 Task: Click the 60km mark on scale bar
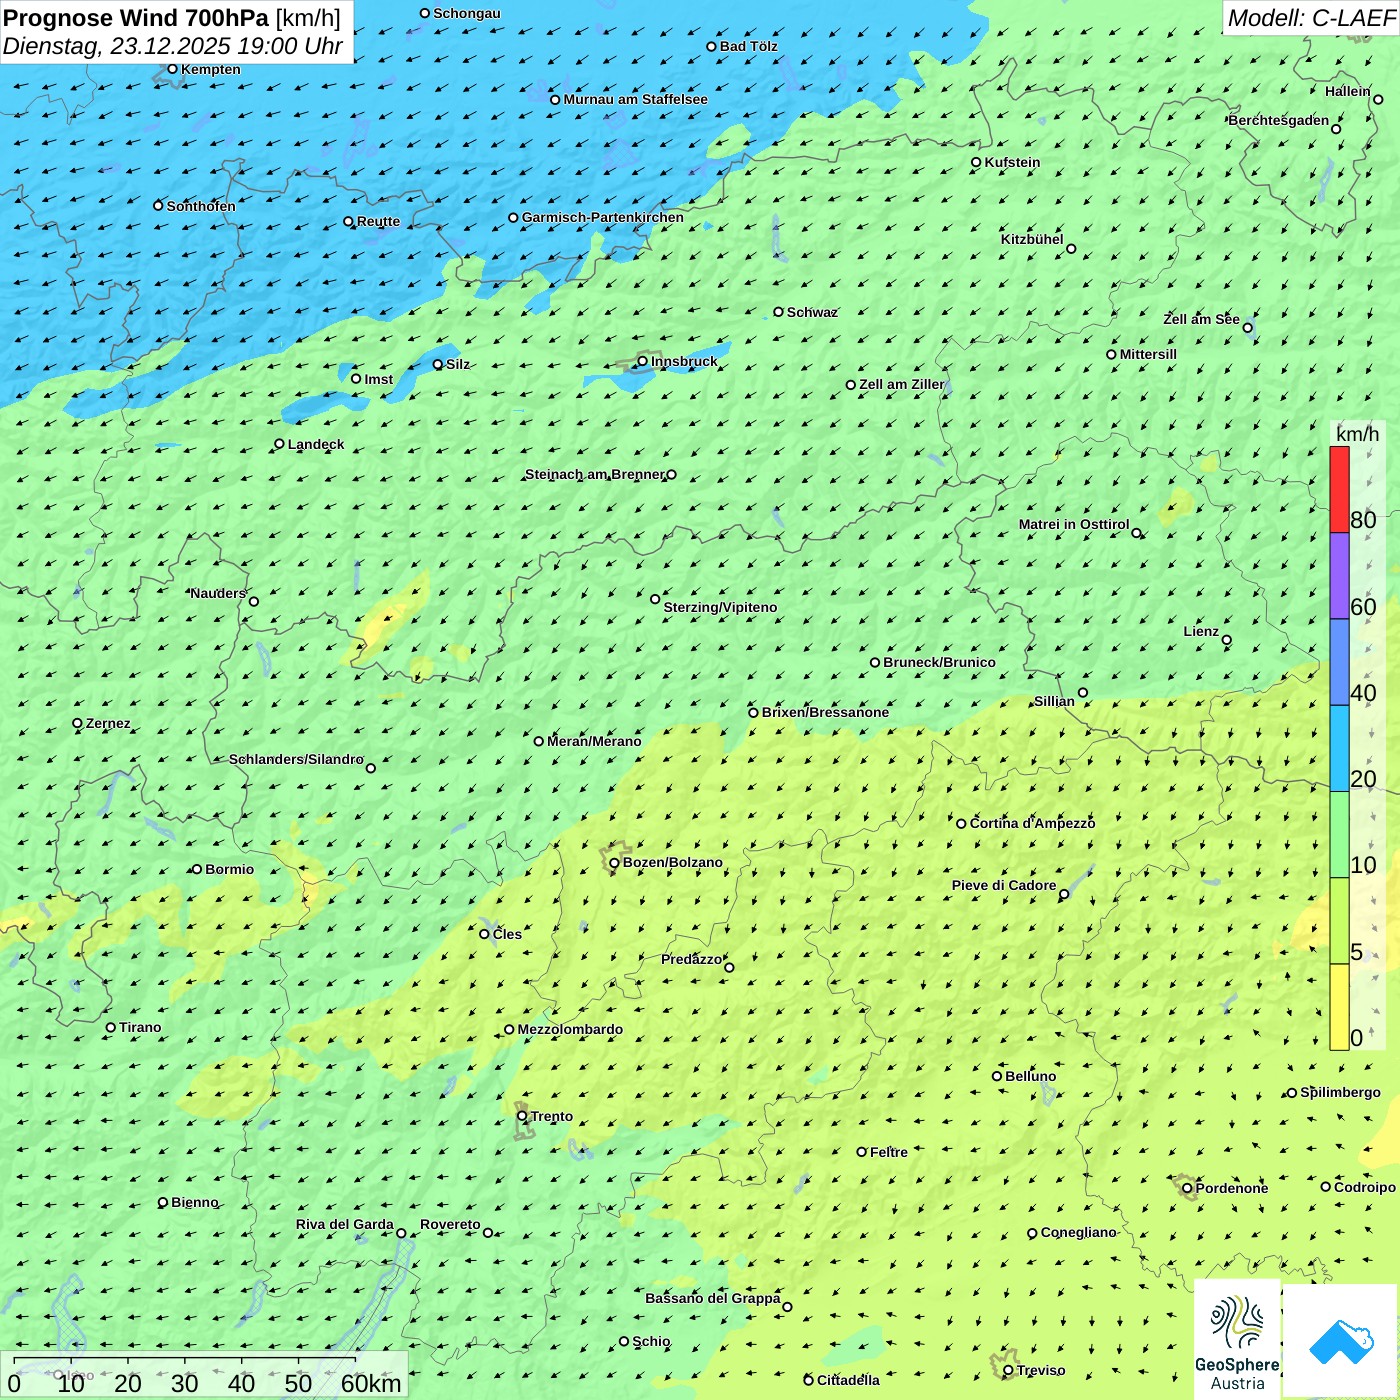(x=370, y=1383)
